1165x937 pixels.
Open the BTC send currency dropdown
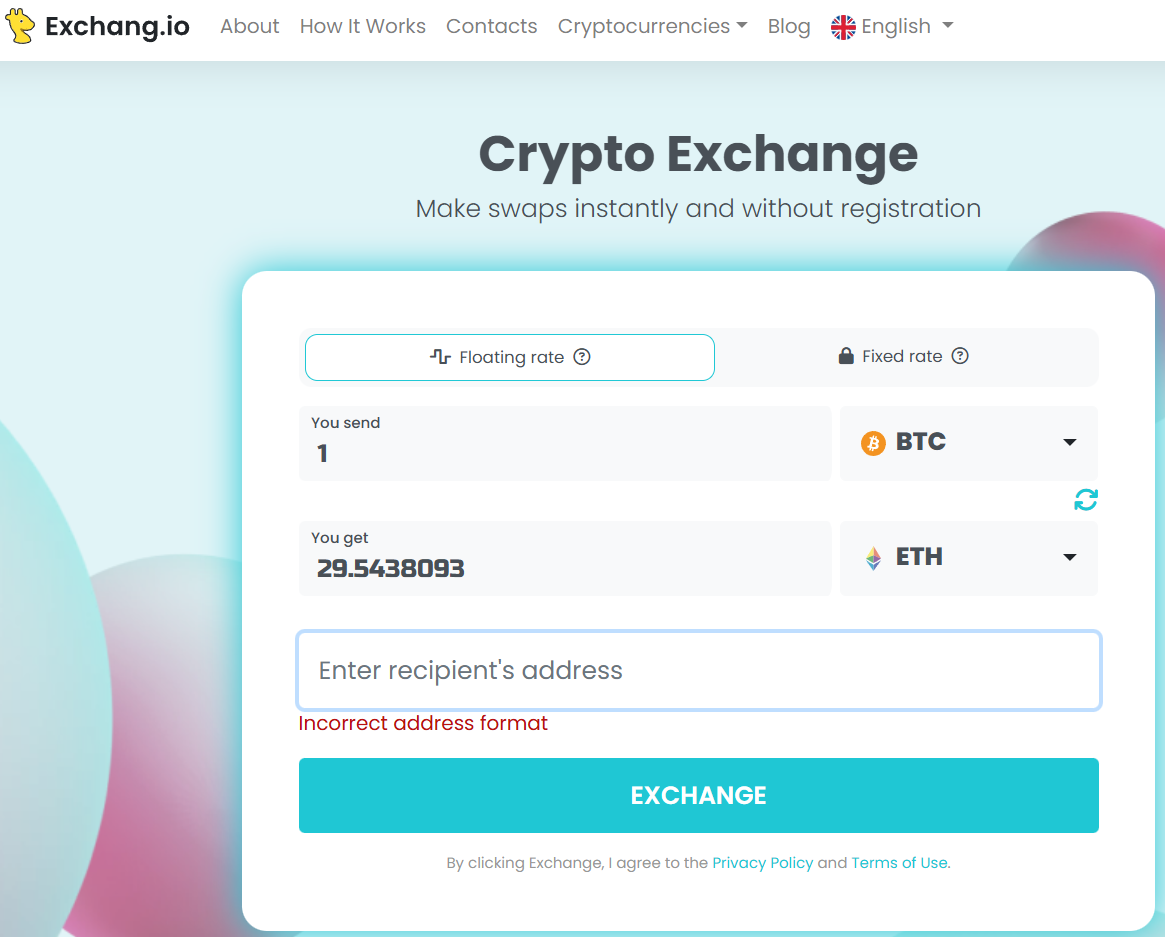[x=968, y=443]
